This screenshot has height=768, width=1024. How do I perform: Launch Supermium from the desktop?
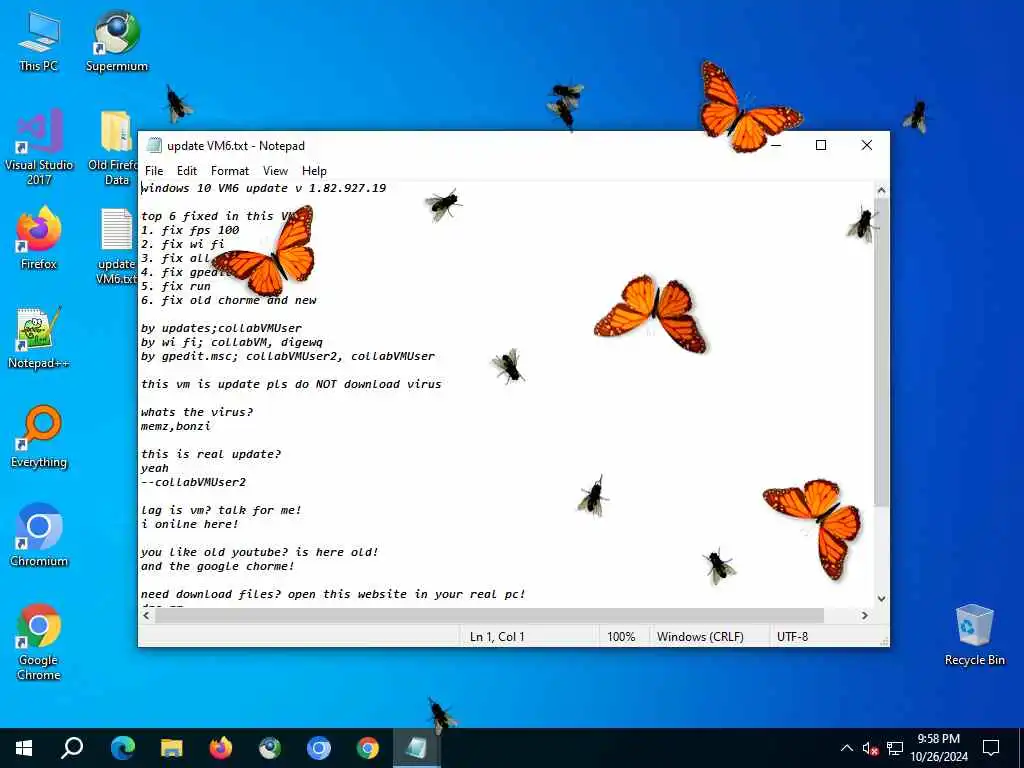click(117, 40)
